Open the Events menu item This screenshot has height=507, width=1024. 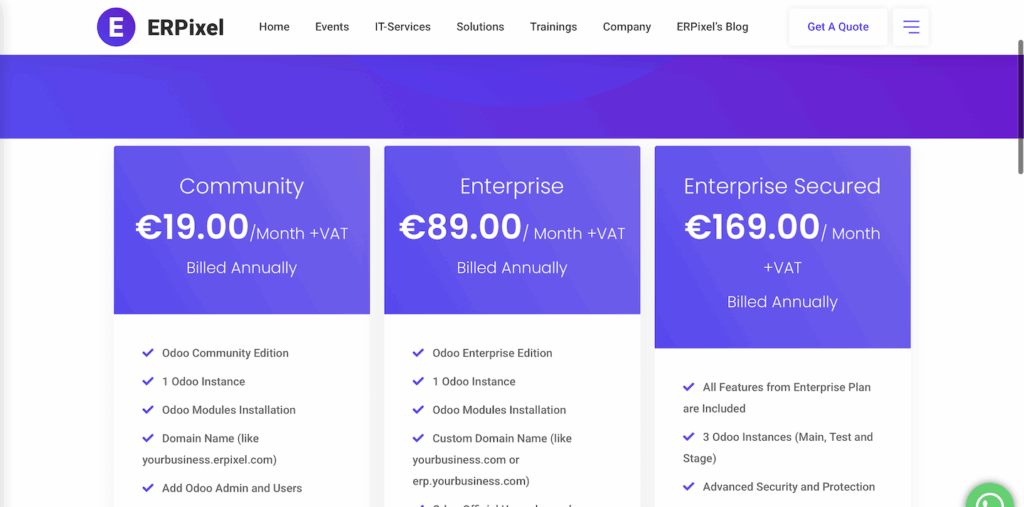pos(332,27)
